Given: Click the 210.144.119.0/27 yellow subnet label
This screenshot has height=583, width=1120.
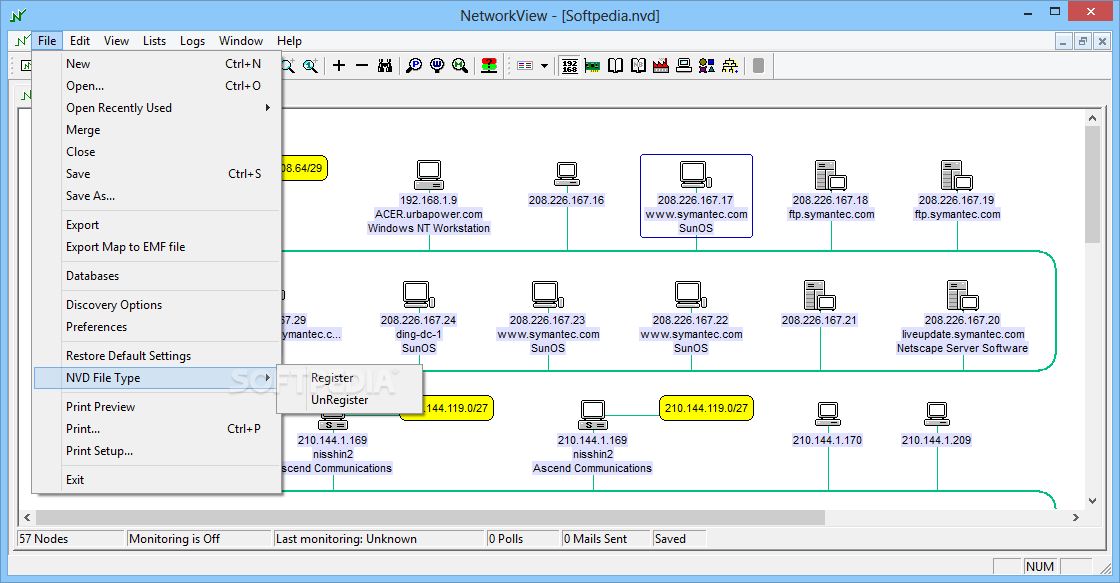Looking at the screenshot, I should [706, 408].
